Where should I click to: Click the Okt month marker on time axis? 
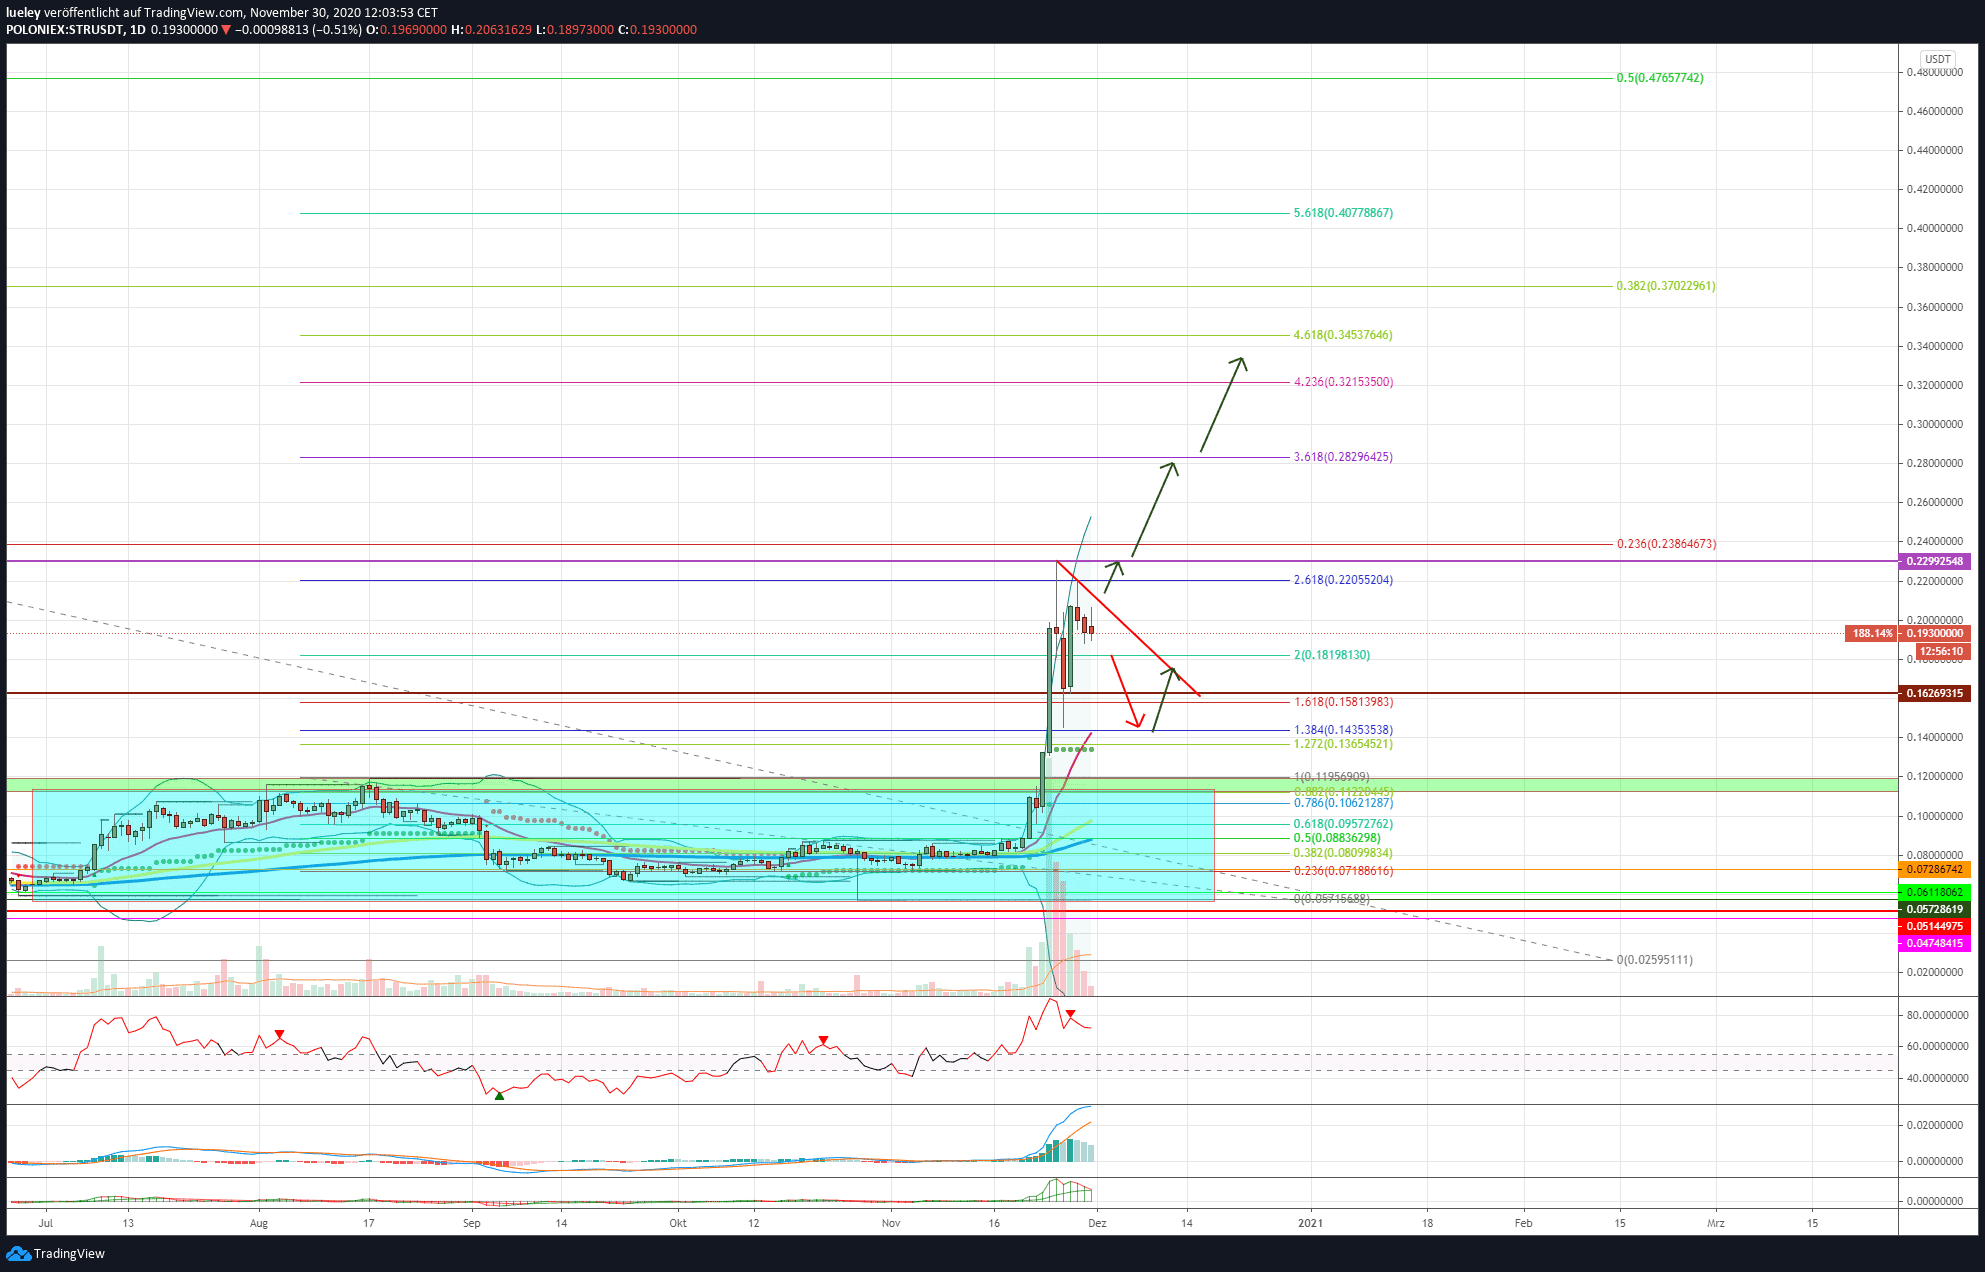(x=678, y=1222)
